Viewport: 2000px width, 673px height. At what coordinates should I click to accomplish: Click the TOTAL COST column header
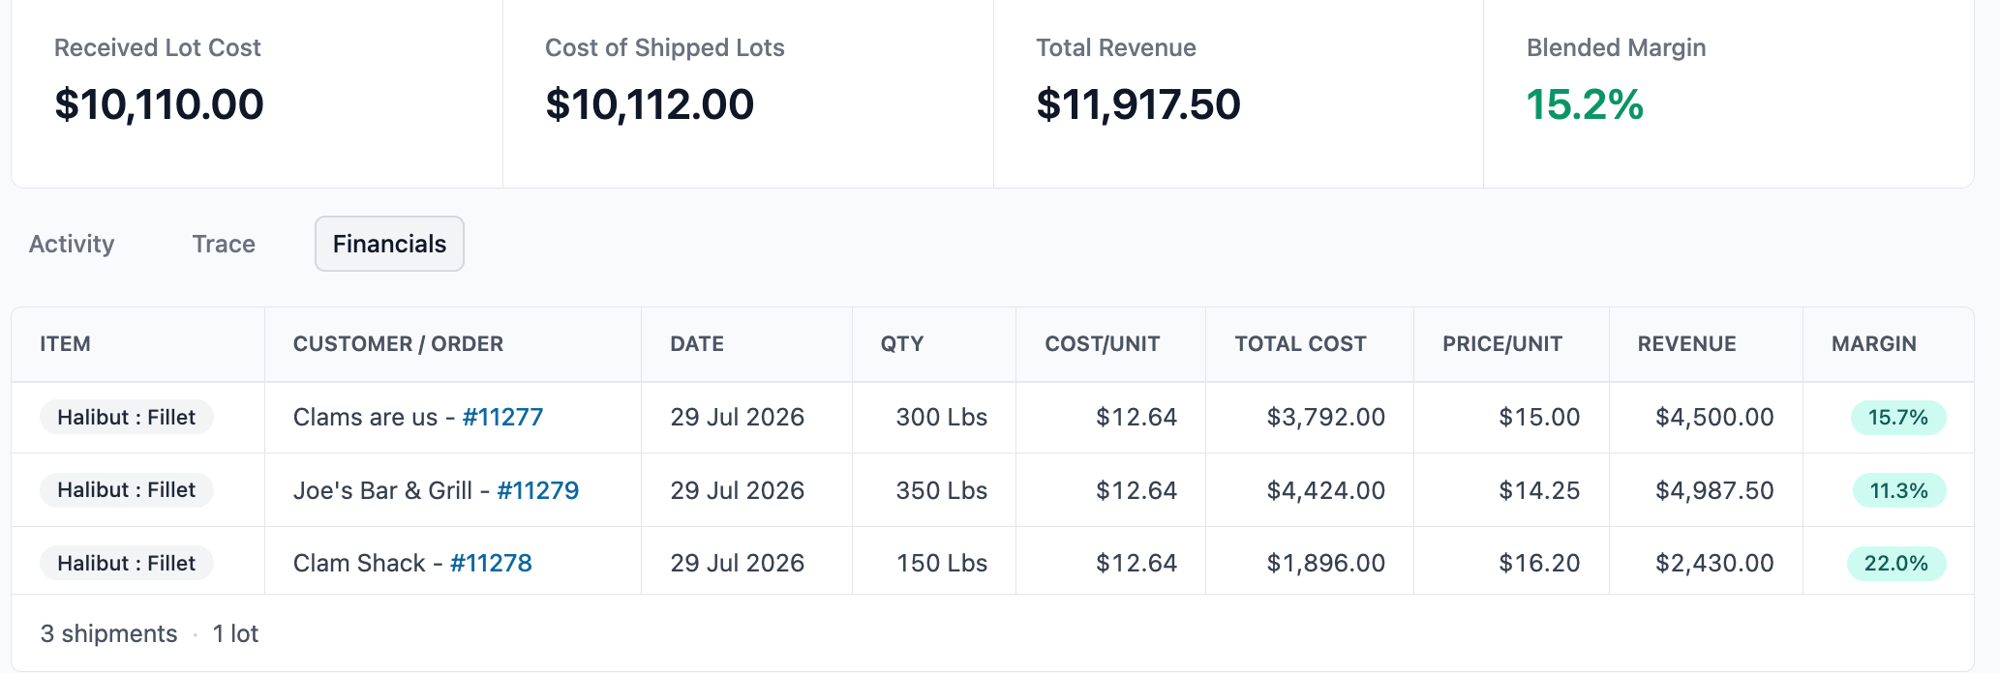click(1300, 344)
